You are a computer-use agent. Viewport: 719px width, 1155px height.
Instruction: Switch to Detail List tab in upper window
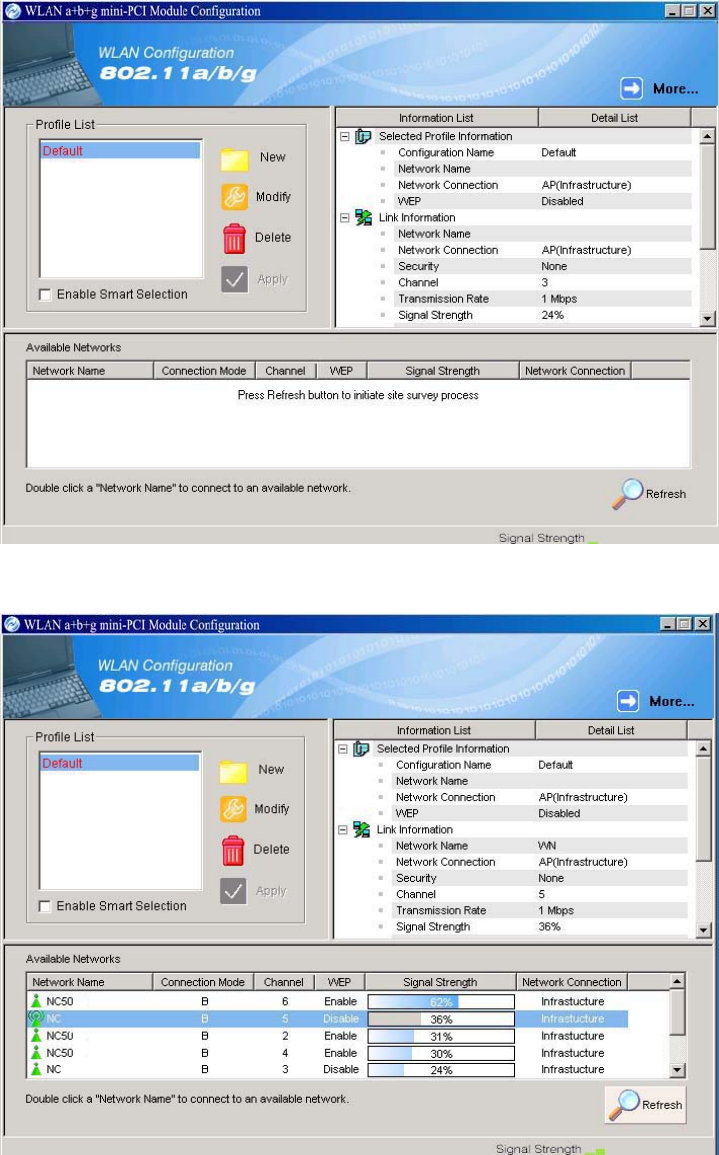tap(614, 118)
